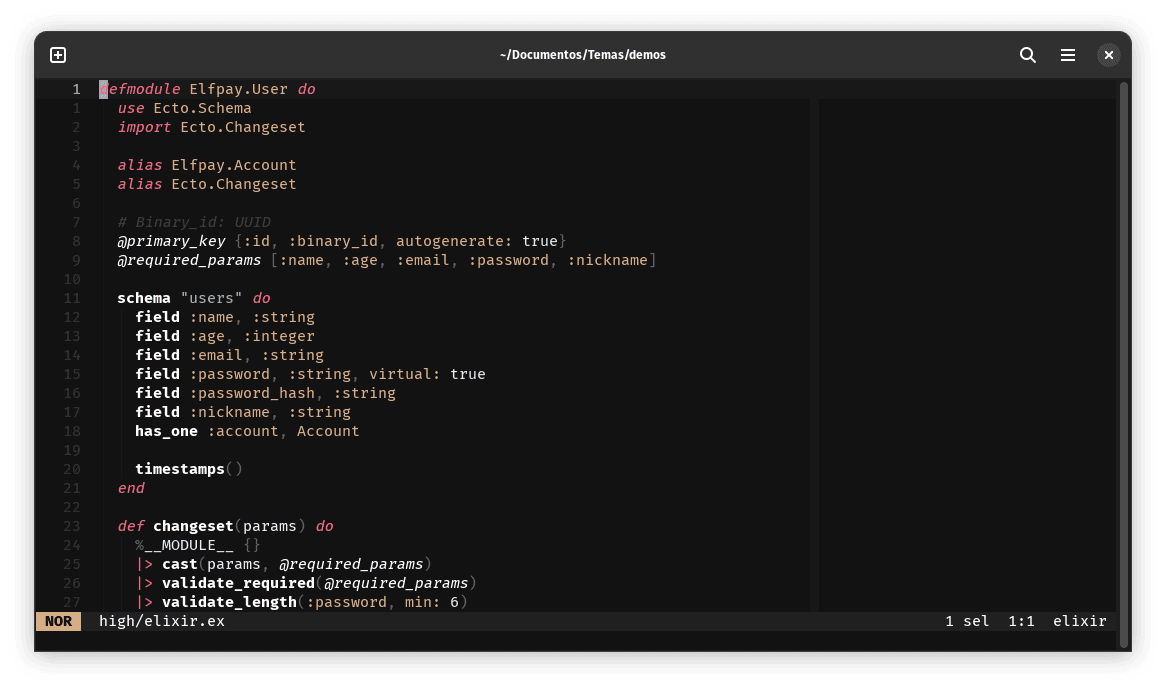Image resolution: width=1166 pixels, height=689 pixels.
Task: Click ':email' in field :email line
Action: 216,355
